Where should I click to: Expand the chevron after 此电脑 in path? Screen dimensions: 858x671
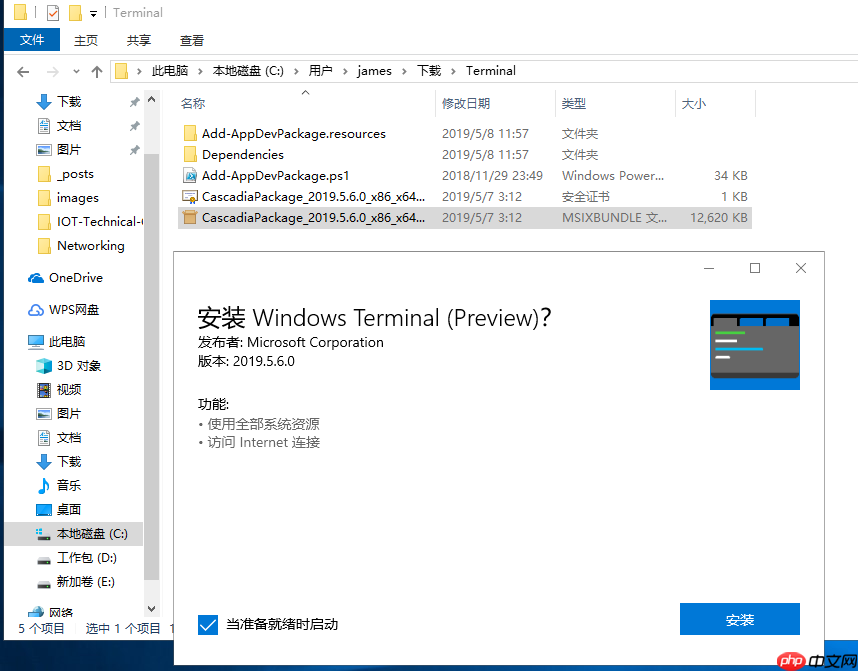[200, 71]
